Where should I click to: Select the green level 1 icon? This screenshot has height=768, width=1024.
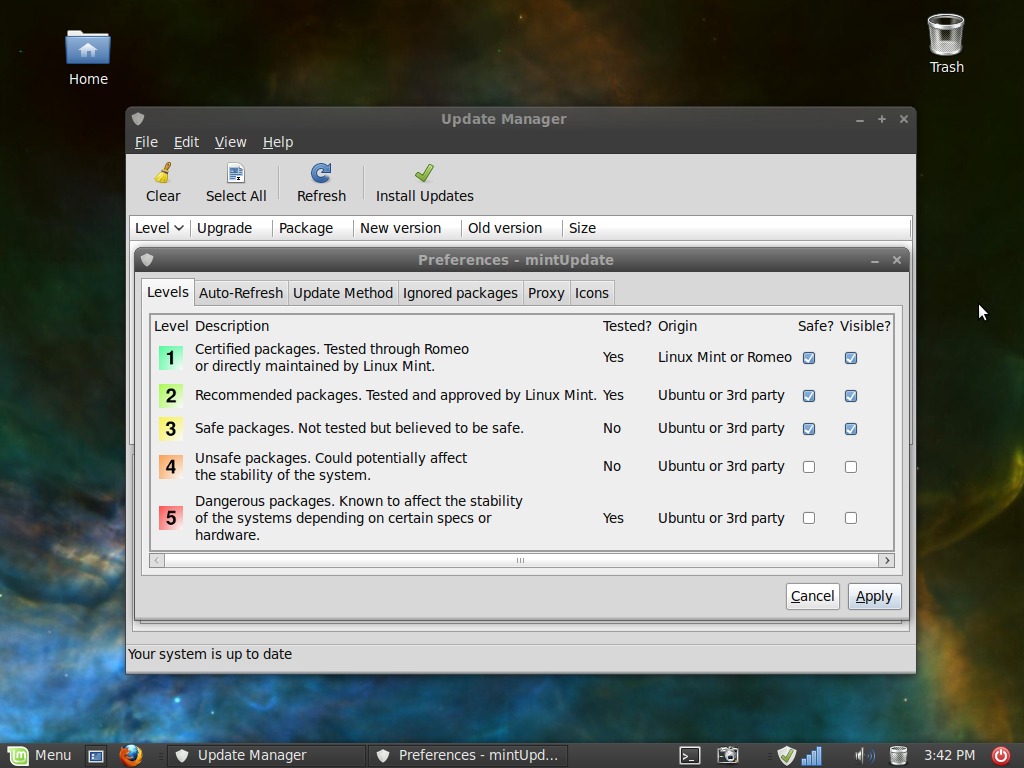(x=170, y=358)
